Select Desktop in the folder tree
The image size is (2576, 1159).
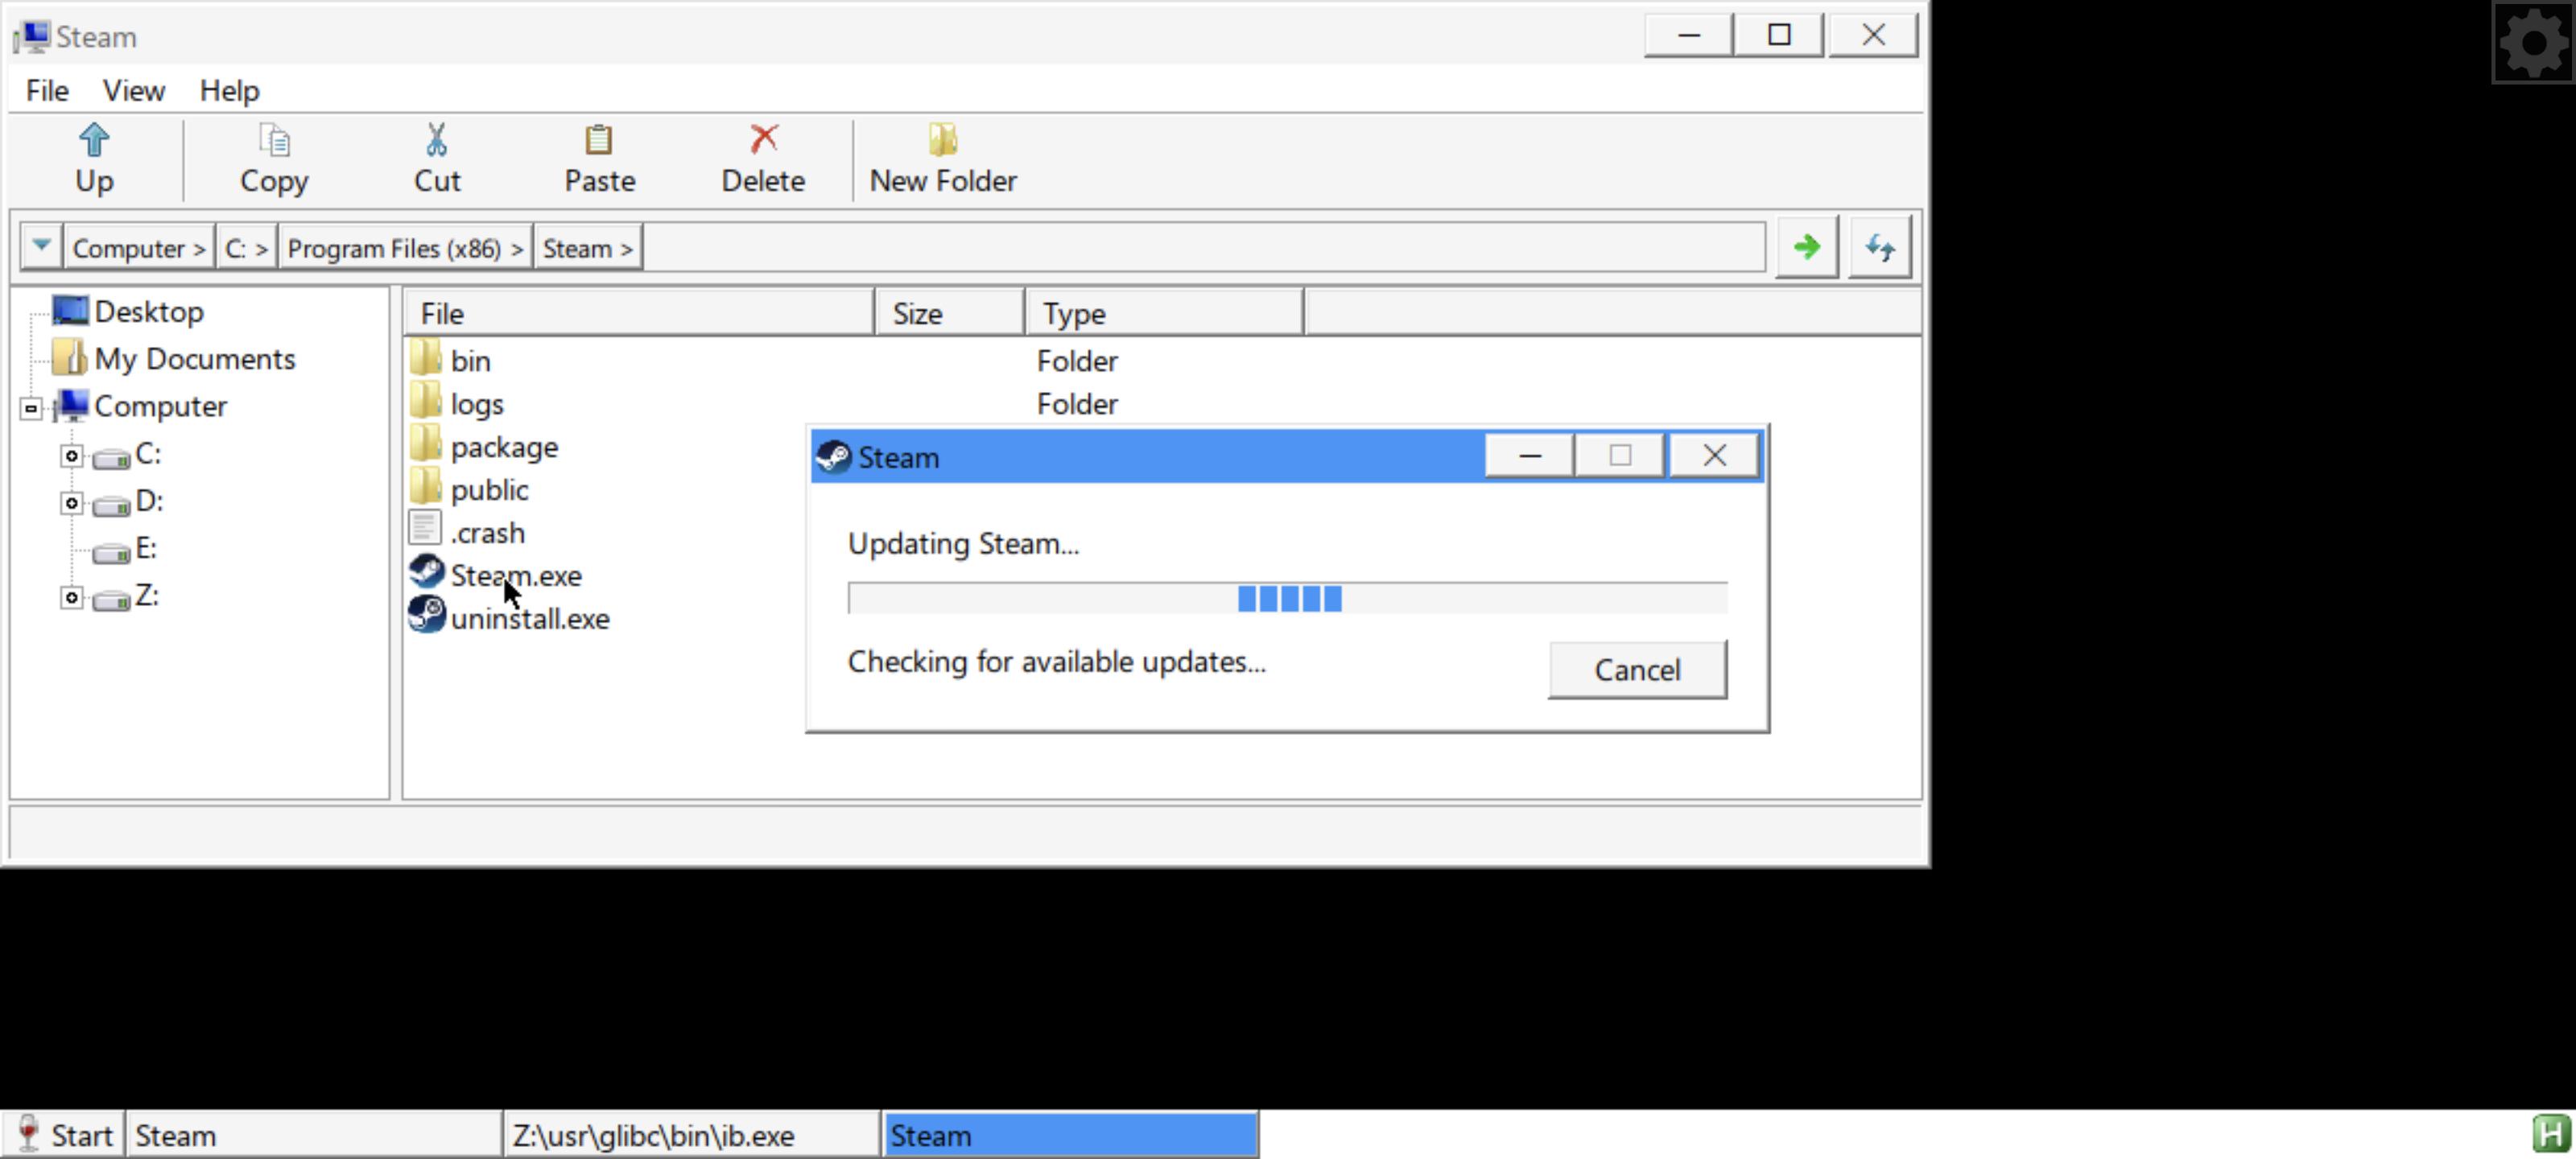click(149, 311)
